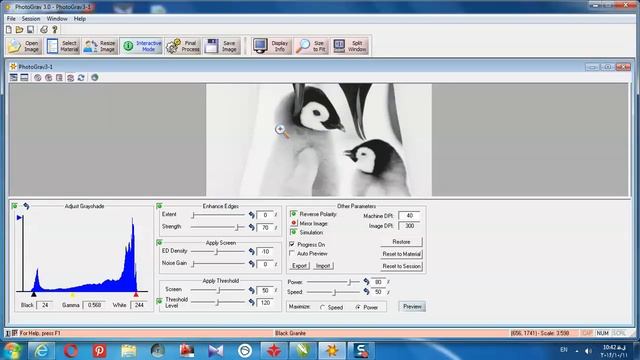The image size is (640, 360).
Task: Open Display Info
Action: [271, 46]
